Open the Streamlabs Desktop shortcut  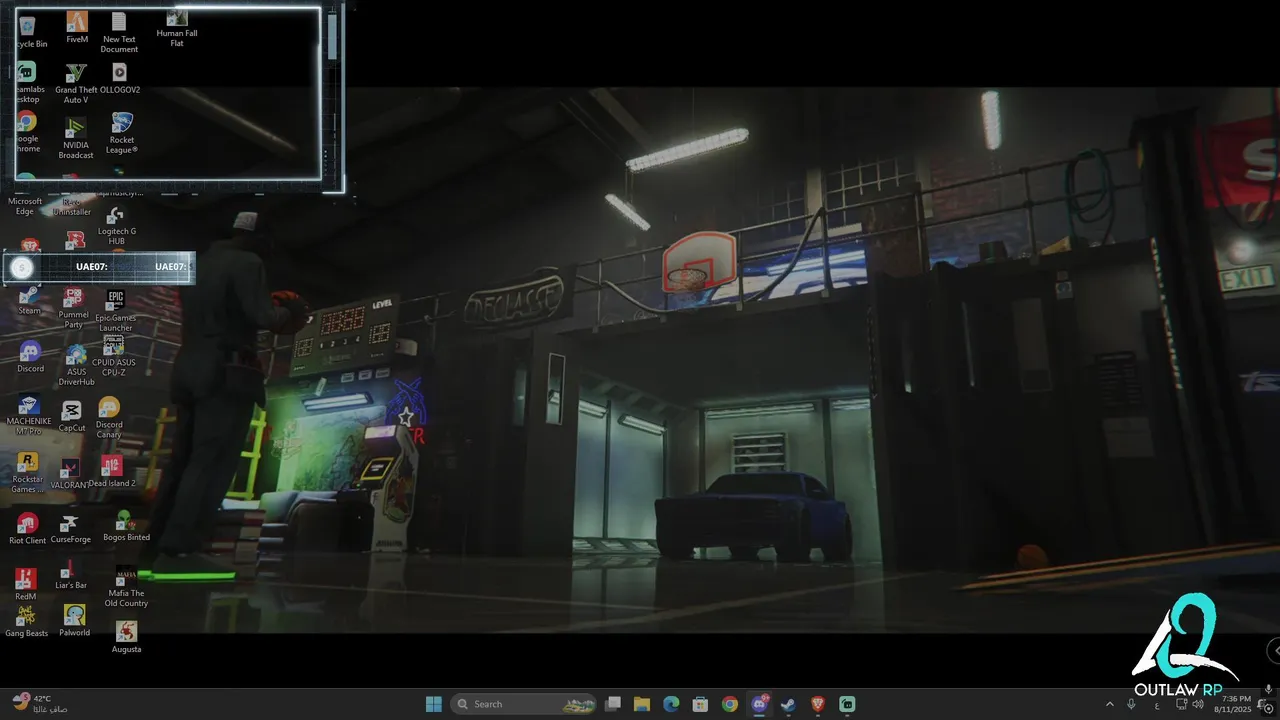tap(28, 84)
